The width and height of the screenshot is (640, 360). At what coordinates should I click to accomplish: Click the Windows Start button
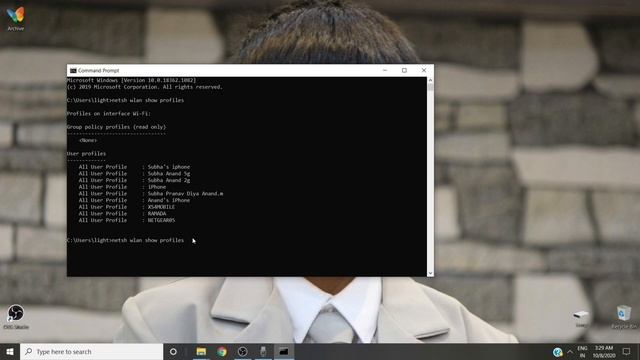pos(10,351)
